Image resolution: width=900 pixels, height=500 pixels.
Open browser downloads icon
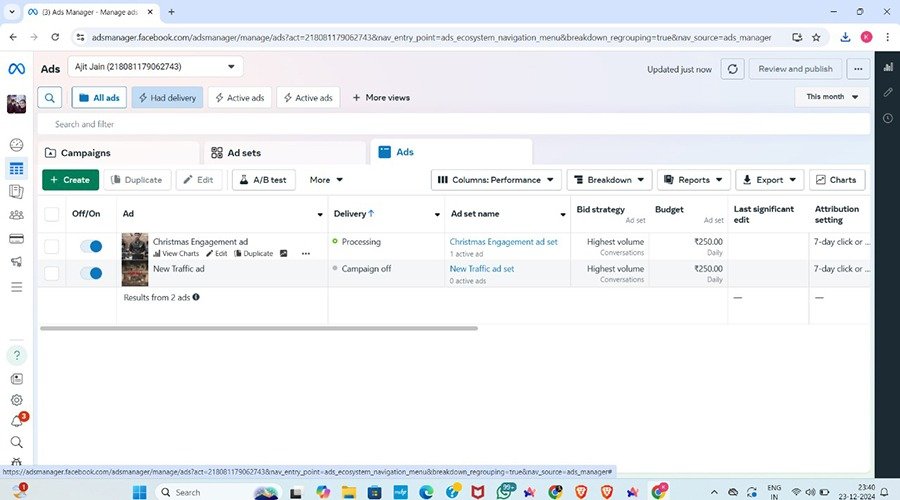(845, 37)
